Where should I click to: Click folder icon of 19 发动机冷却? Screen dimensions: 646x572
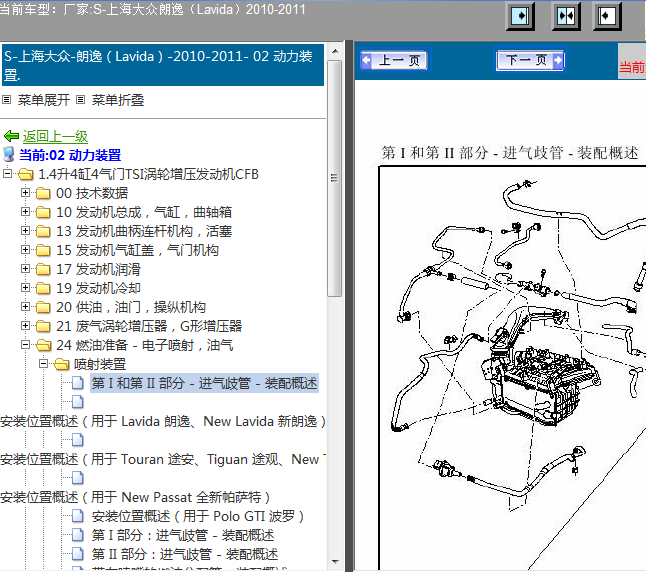43,288
